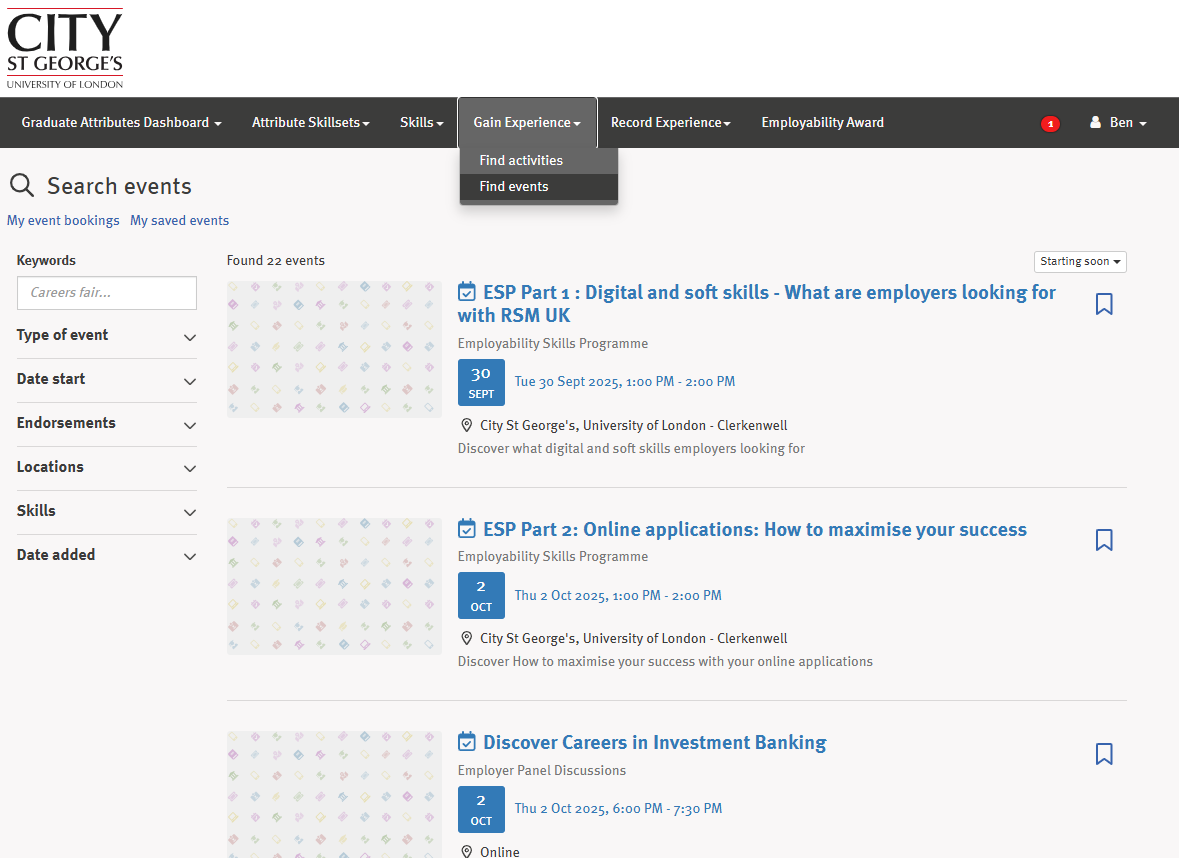Click Employability Skills Programme under ESP Part 2
This screenshot has height=858, width=1179.
pyautogui.click(x=553, y=556)
